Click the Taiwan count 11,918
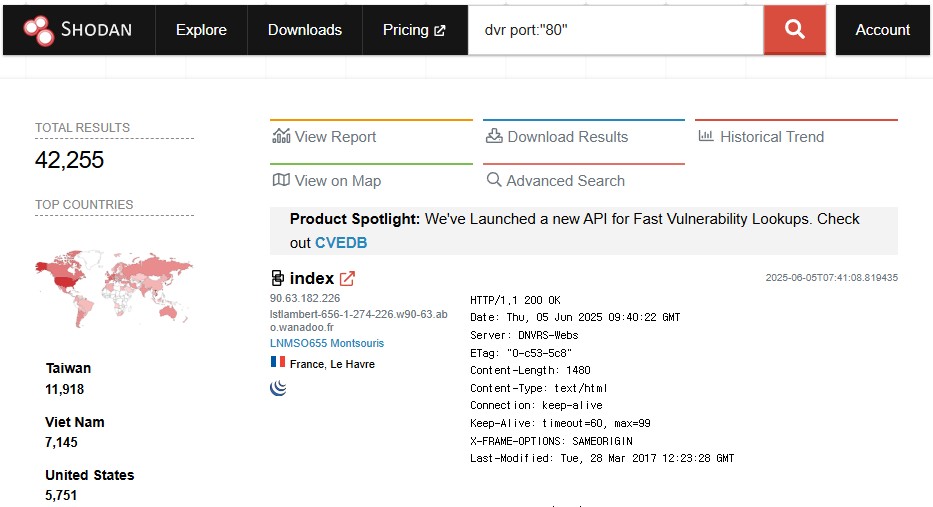This screenshot has width=933, height=507. (65, 390)
